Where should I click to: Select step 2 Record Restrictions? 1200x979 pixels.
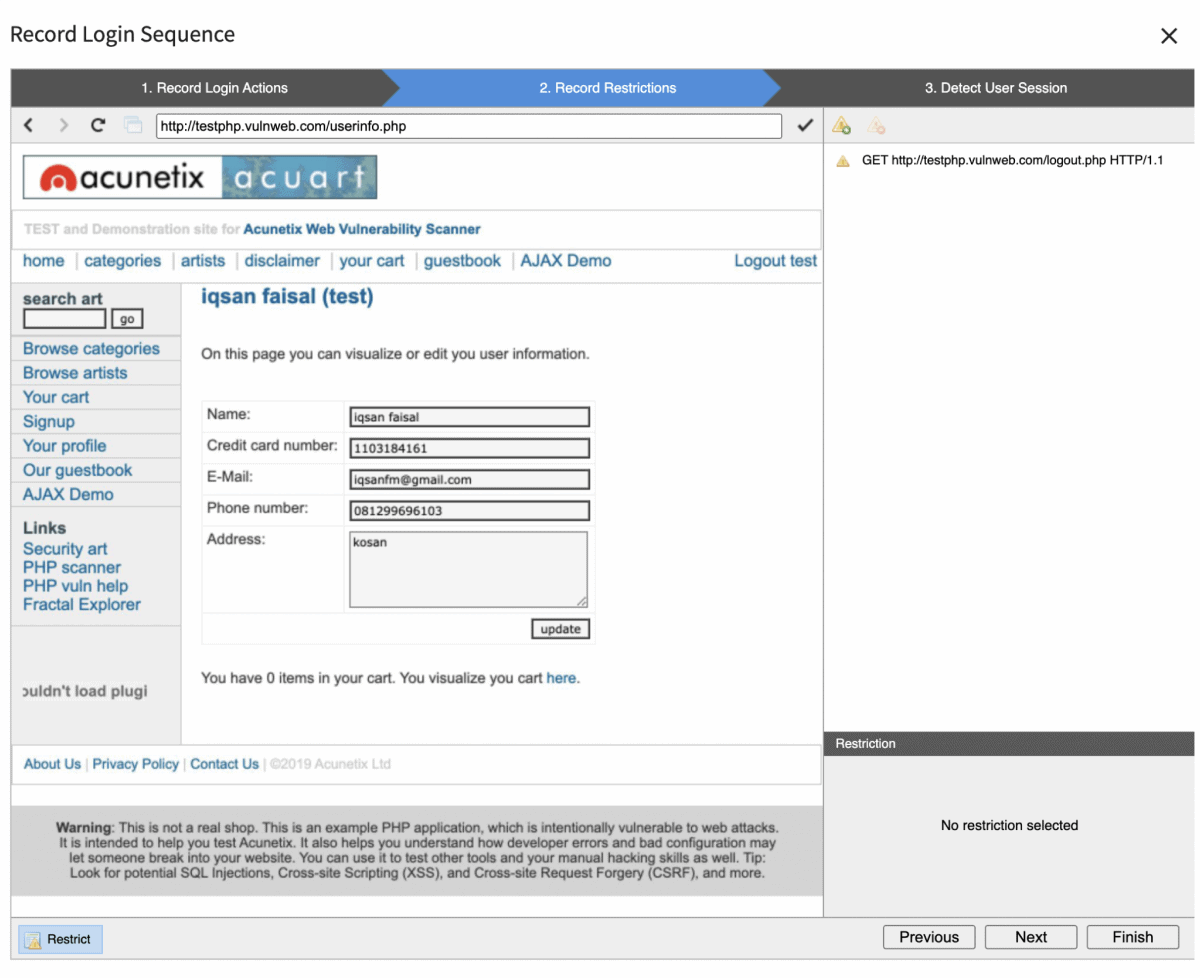click(x=607, y=88)
